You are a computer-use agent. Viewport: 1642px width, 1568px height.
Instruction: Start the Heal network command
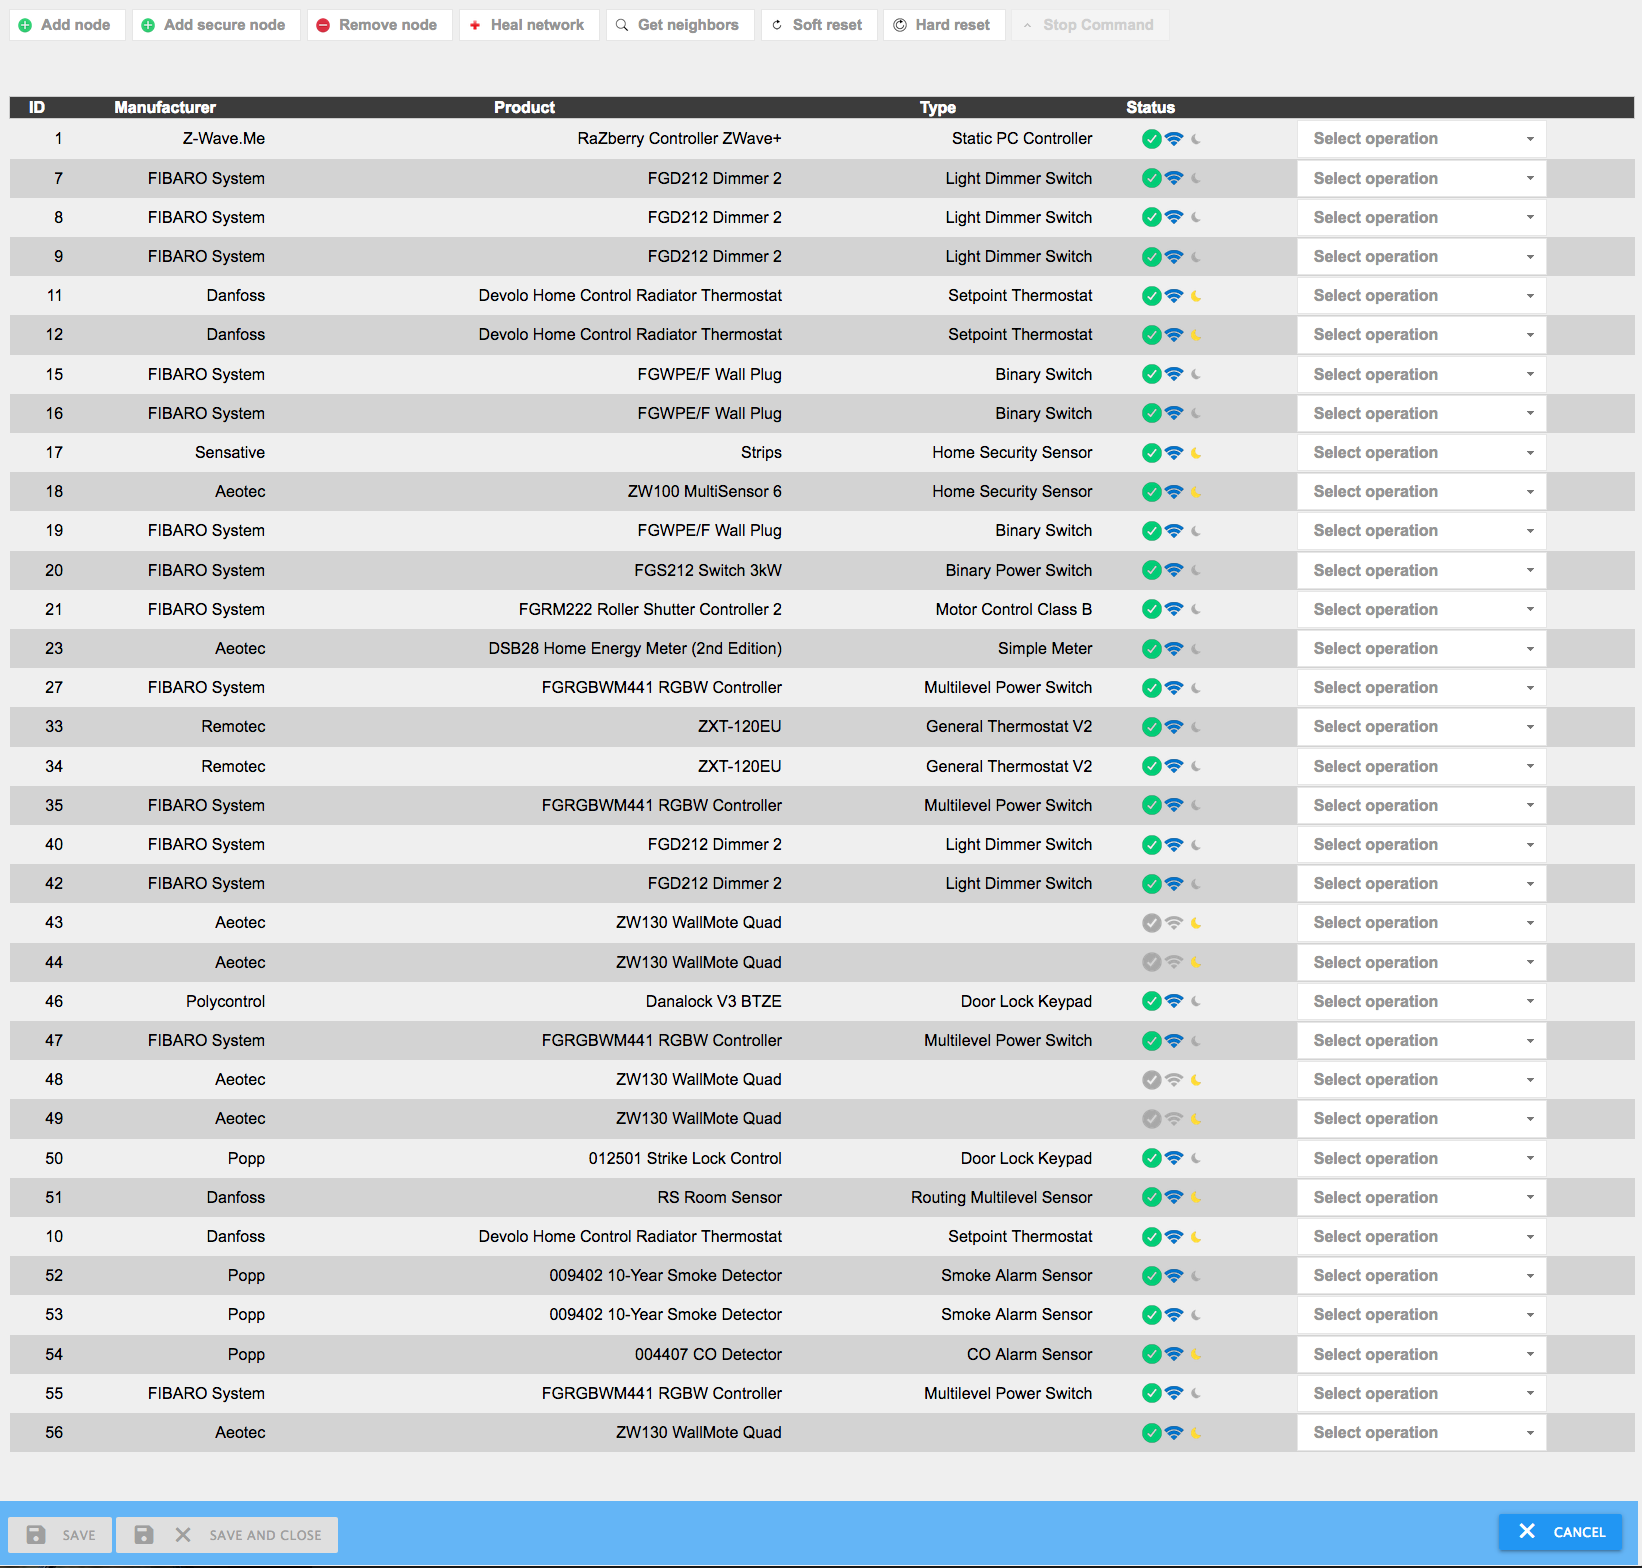528,25
